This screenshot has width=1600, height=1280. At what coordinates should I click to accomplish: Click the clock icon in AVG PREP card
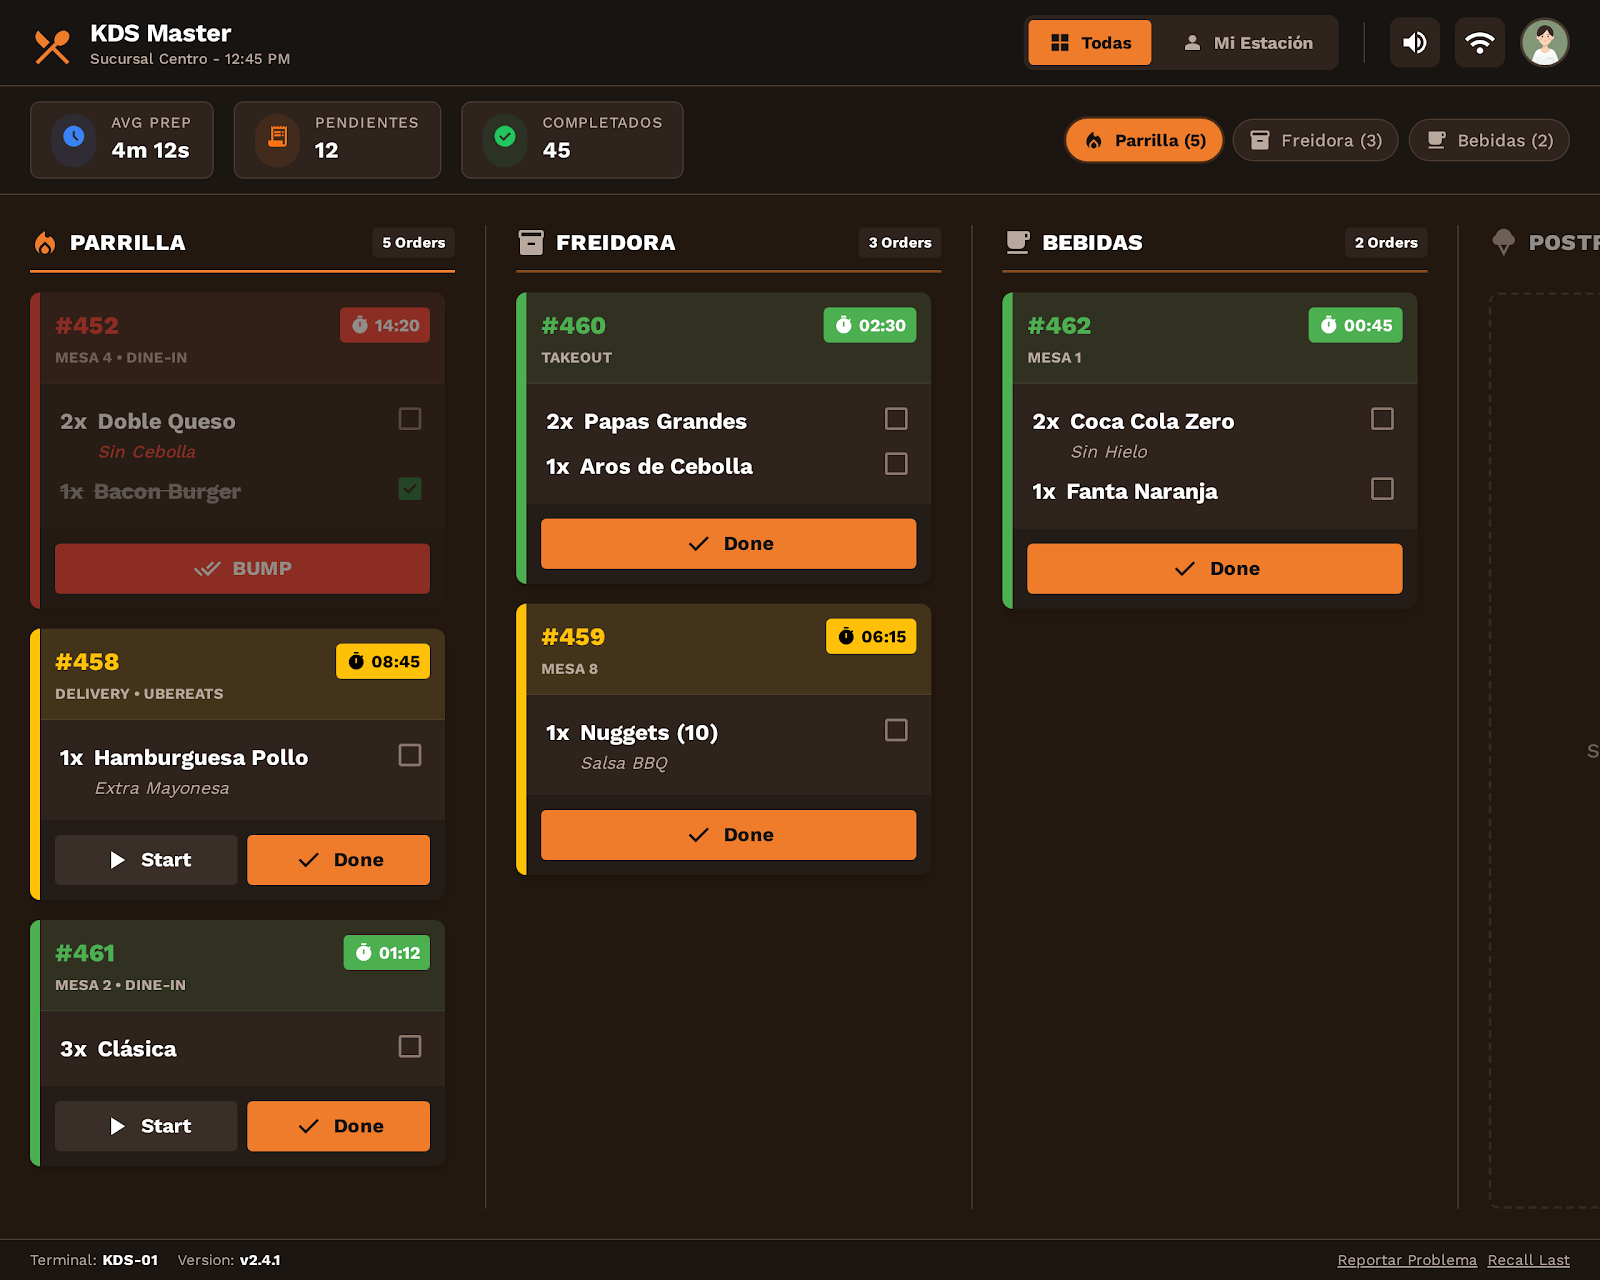pyautogui.click(x=74, y=137)
